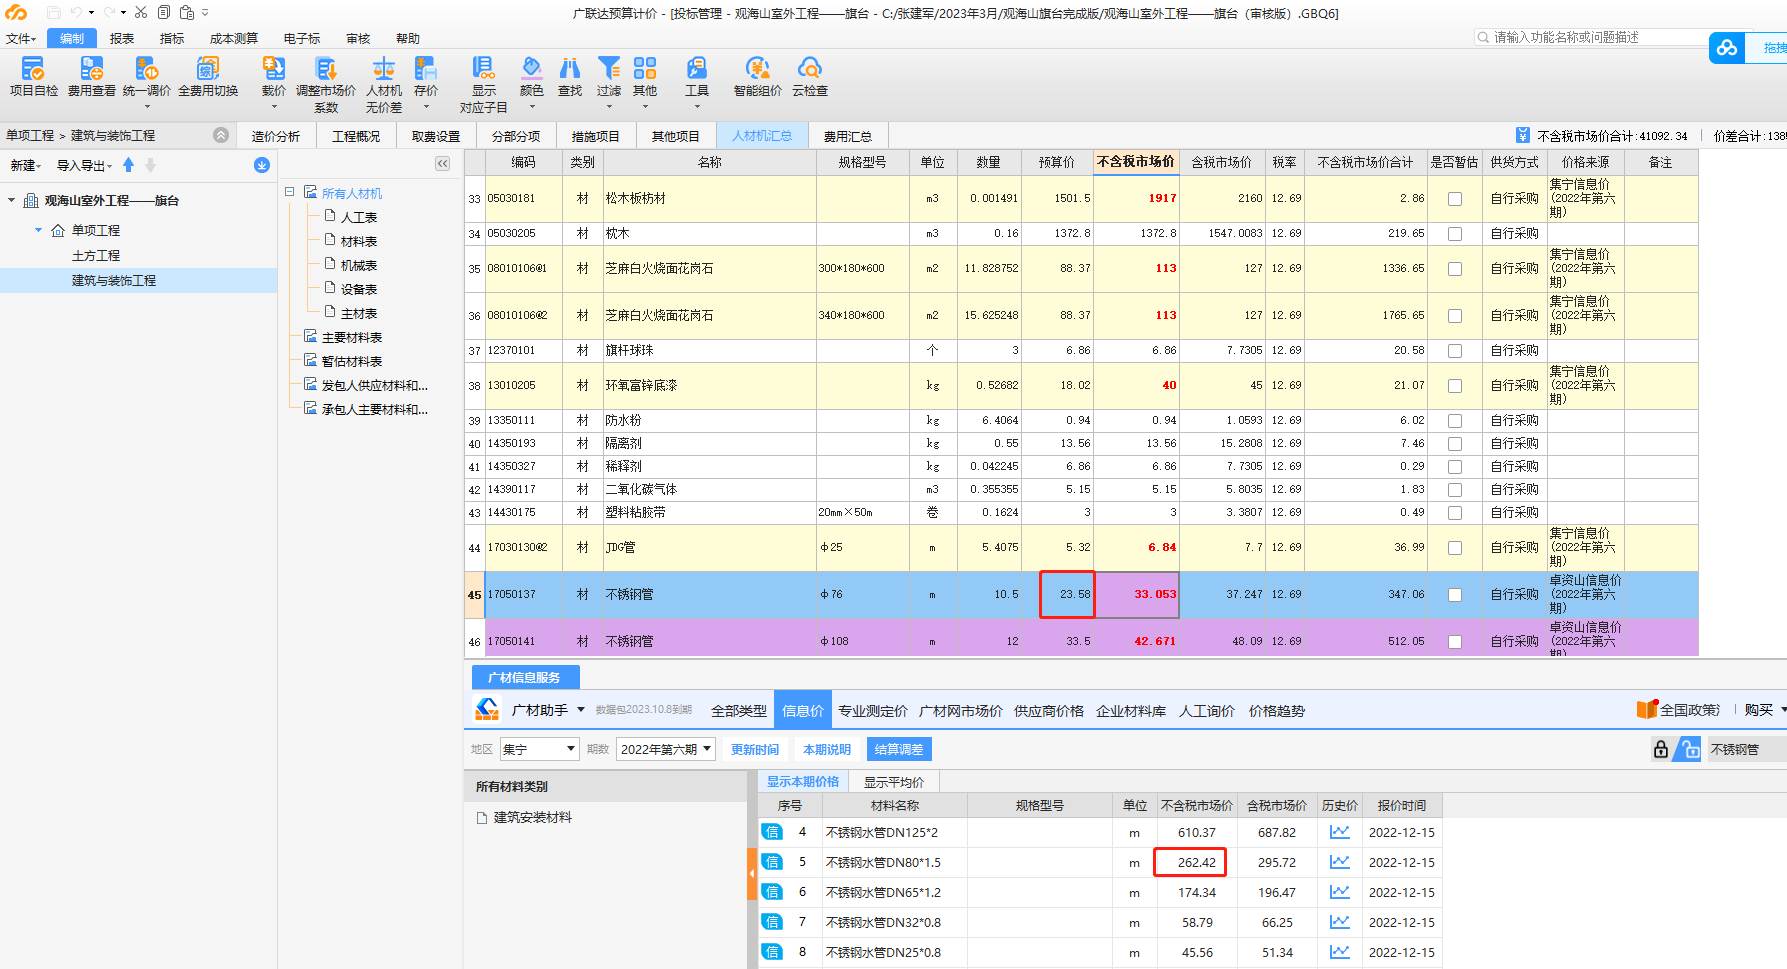Click the 查找 binoculars icon
The image size is (1787, 969).
[570, 69]
